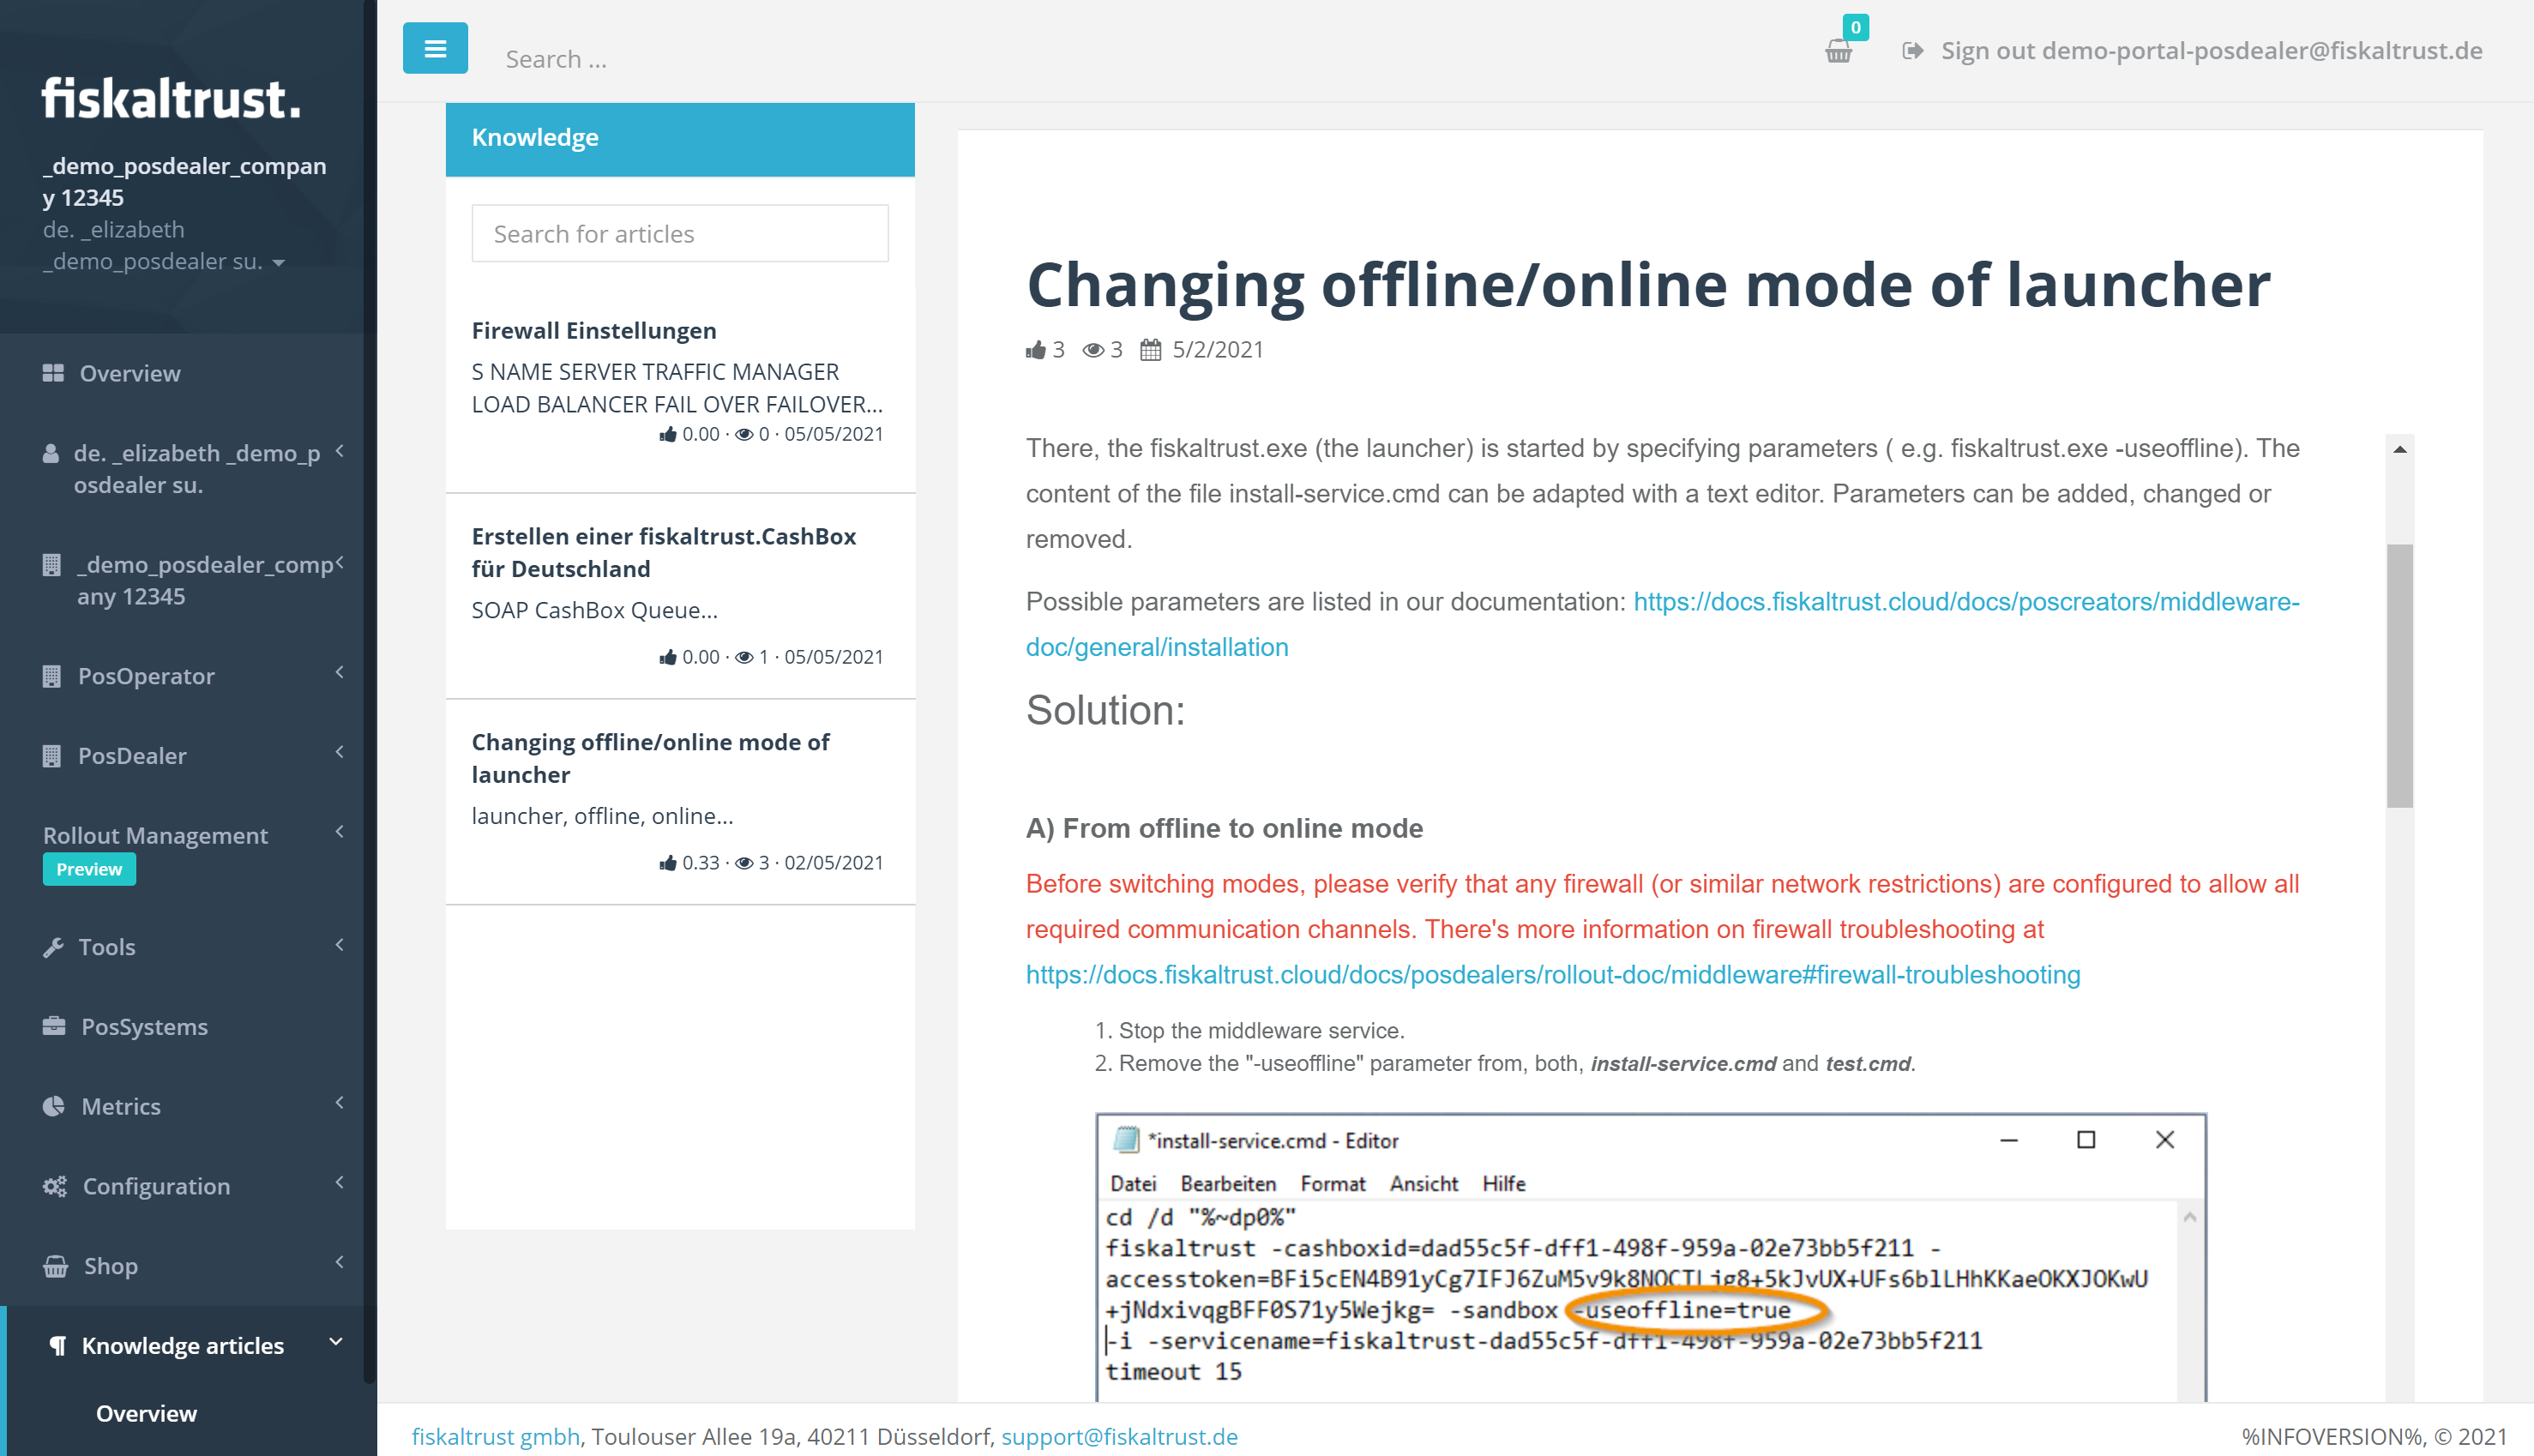Click the PosSystems briefcase icon
The width and height of the screenshot is (2534, 1456).
click(54, 1026)
